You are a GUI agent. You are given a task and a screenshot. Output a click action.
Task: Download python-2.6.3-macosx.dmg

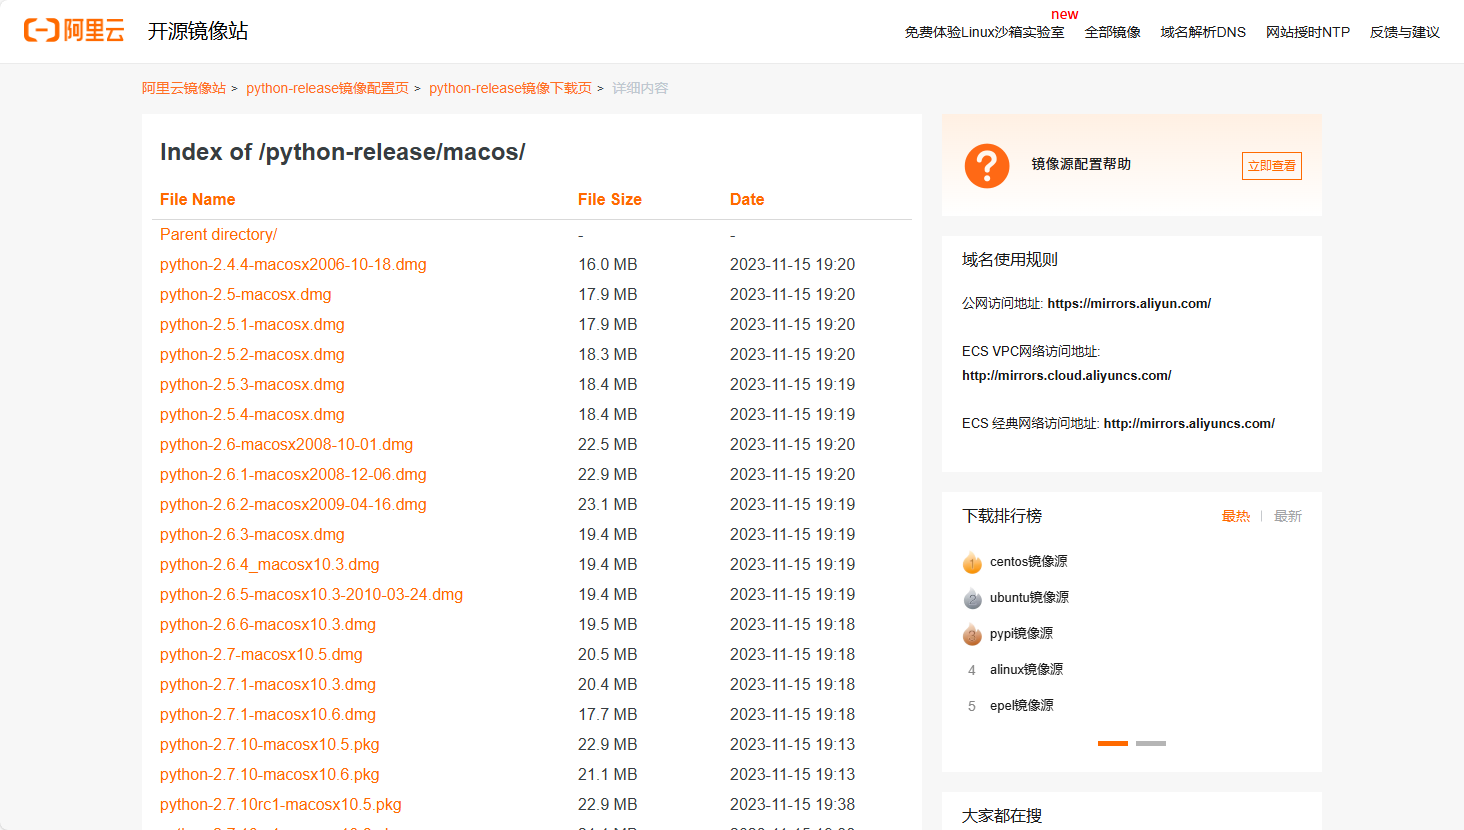252,534
